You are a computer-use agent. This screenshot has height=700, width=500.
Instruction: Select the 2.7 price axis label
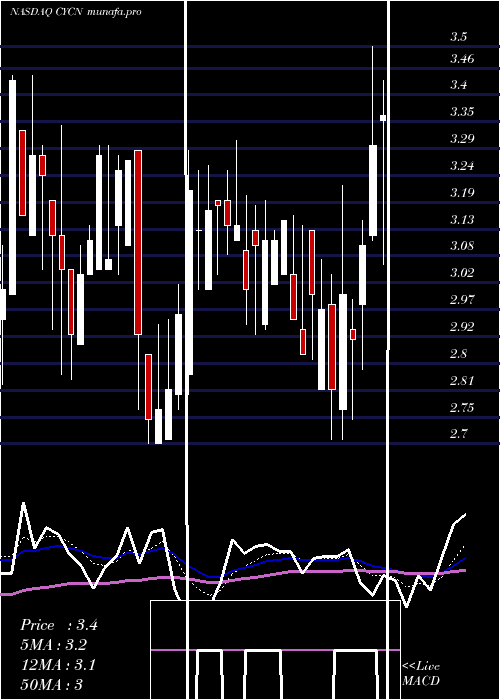458,433
